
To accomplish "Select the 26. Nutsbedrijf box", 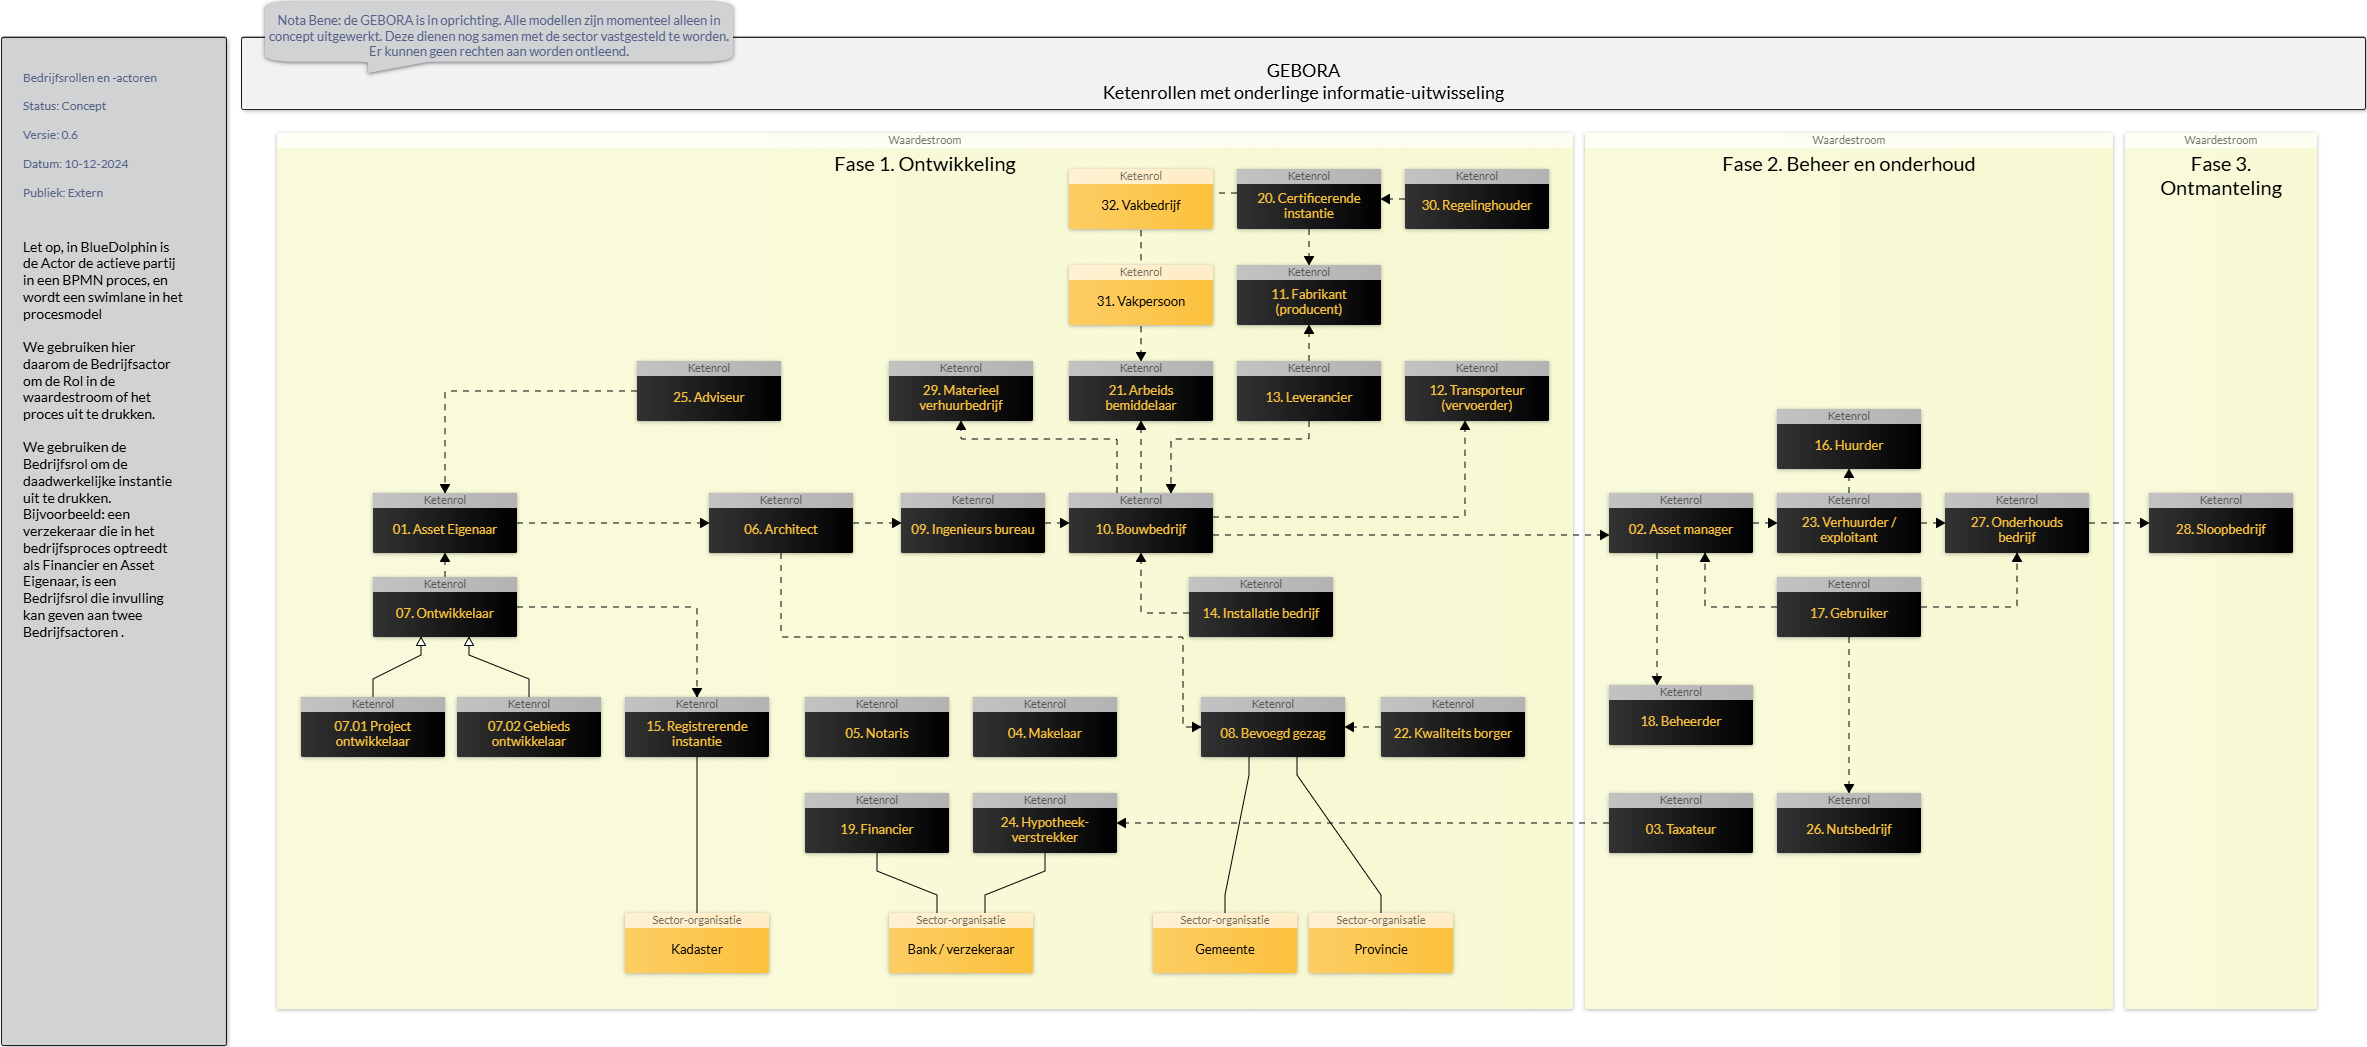I will [1849, 823].
